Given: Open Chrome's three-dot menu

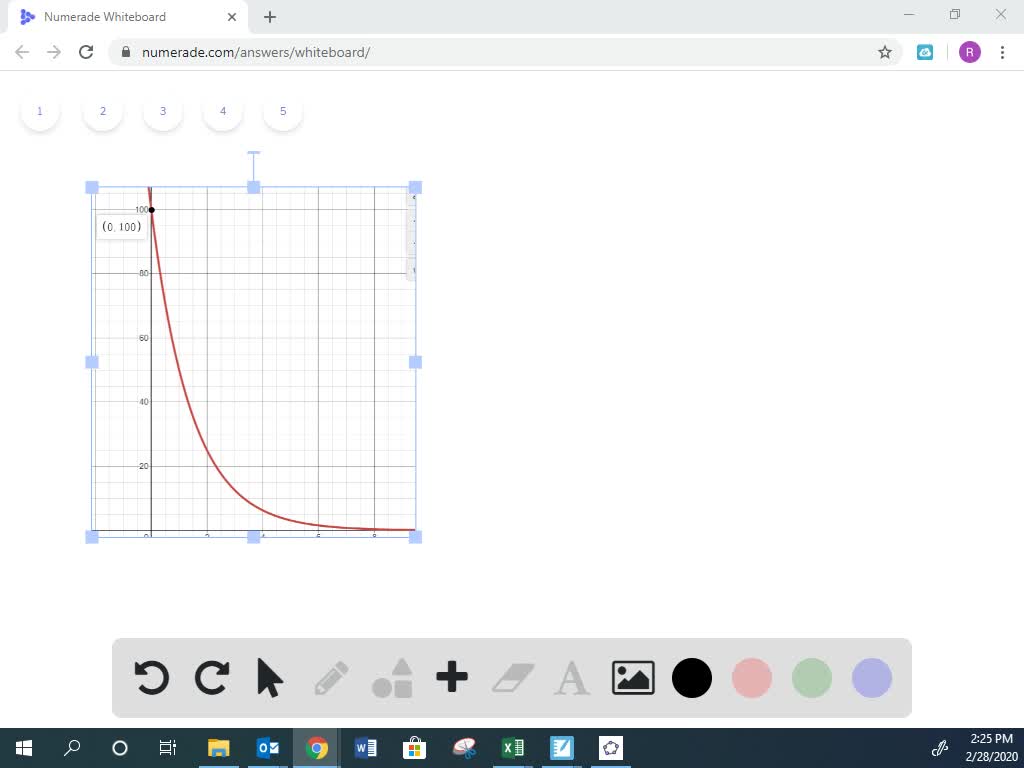Looking at the screenshot, I should click(x=1003, y=52).
